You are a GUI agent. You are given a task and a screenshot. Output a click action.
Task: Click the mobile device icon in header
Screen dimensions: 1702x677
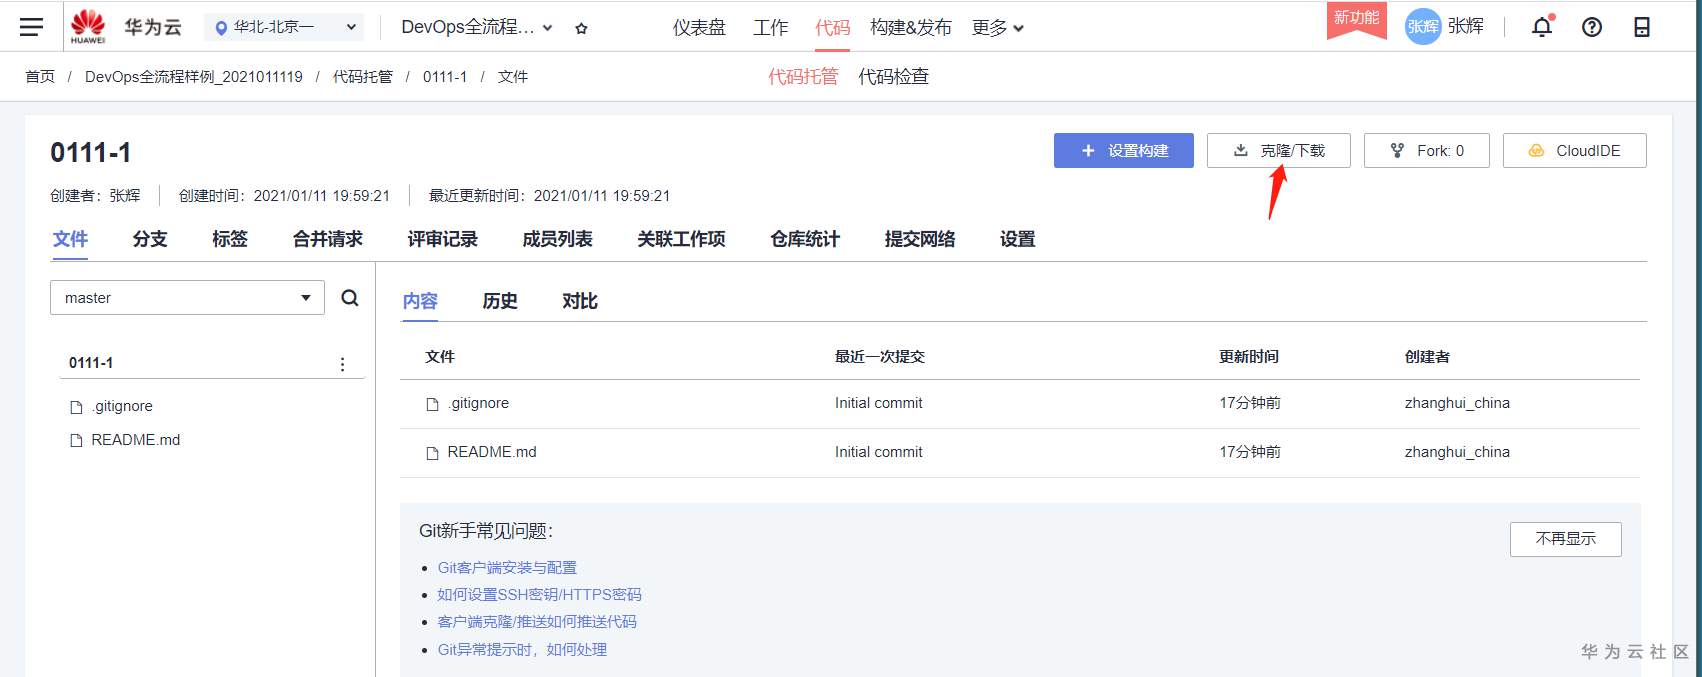[1642, 27]
